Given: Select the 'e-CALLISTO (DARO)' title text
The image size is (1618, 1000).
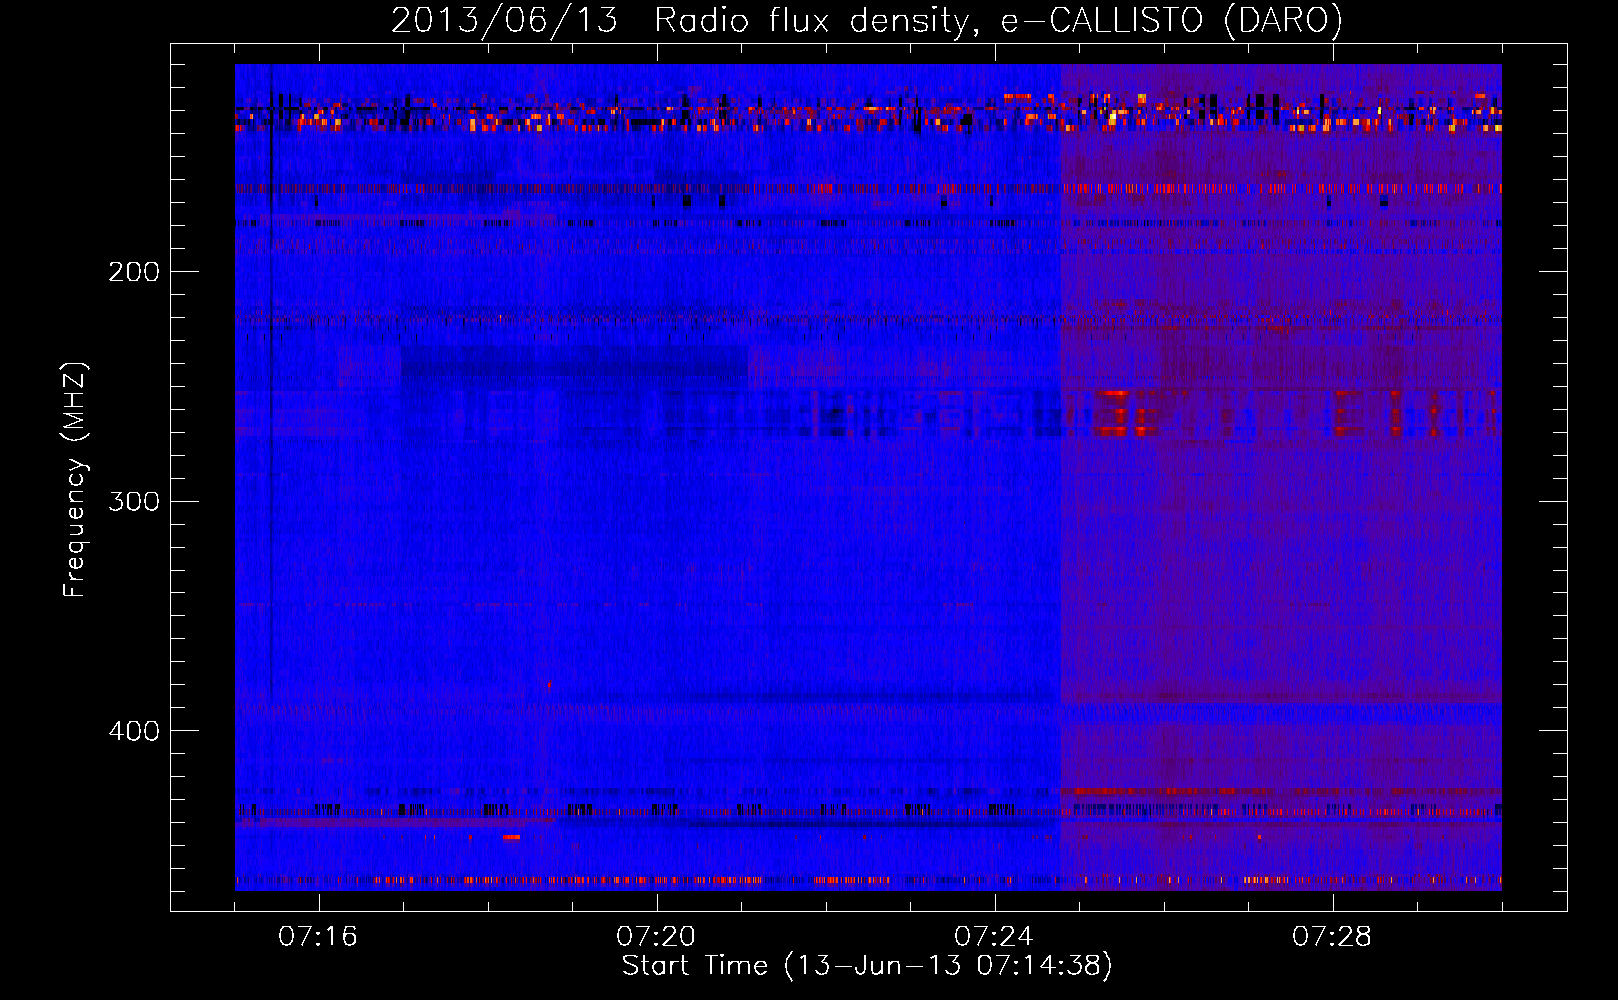Looking at the screenshot, I should (1172, 21).
